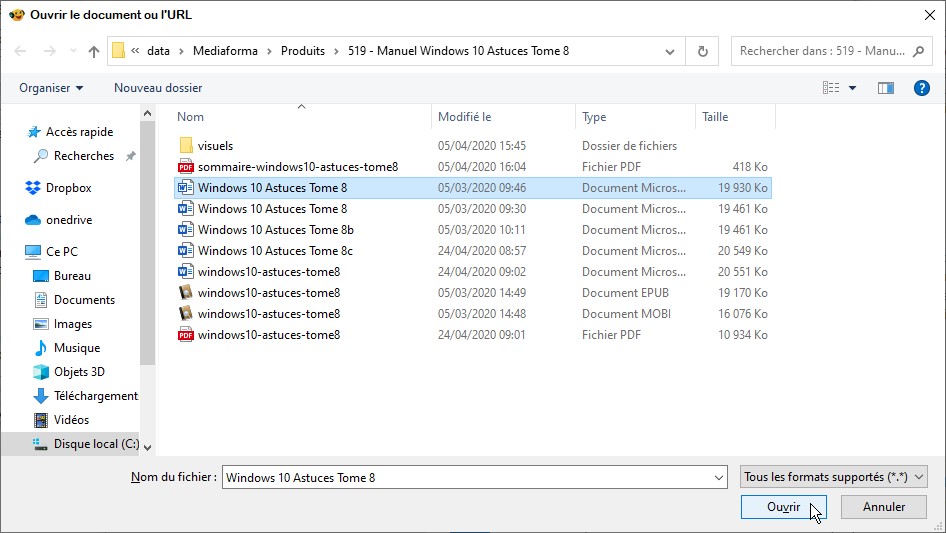Click the Ouvrir button

(x=783, y=507)
